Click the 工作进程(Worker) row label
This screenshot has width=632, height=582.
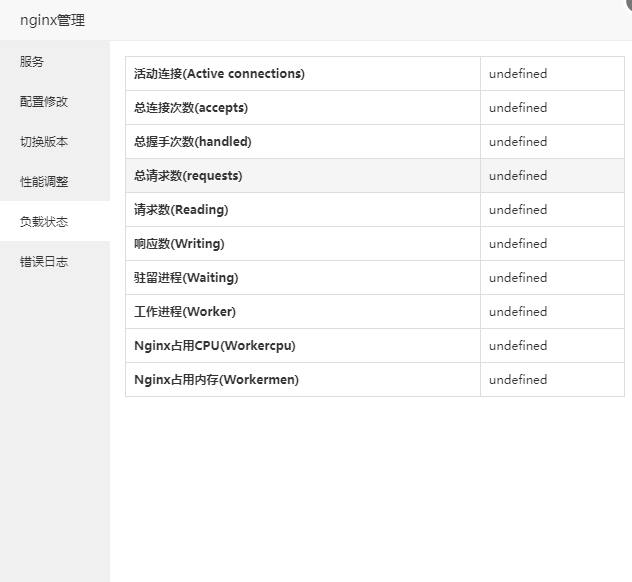pyautogui.click(x=185, y=312)
